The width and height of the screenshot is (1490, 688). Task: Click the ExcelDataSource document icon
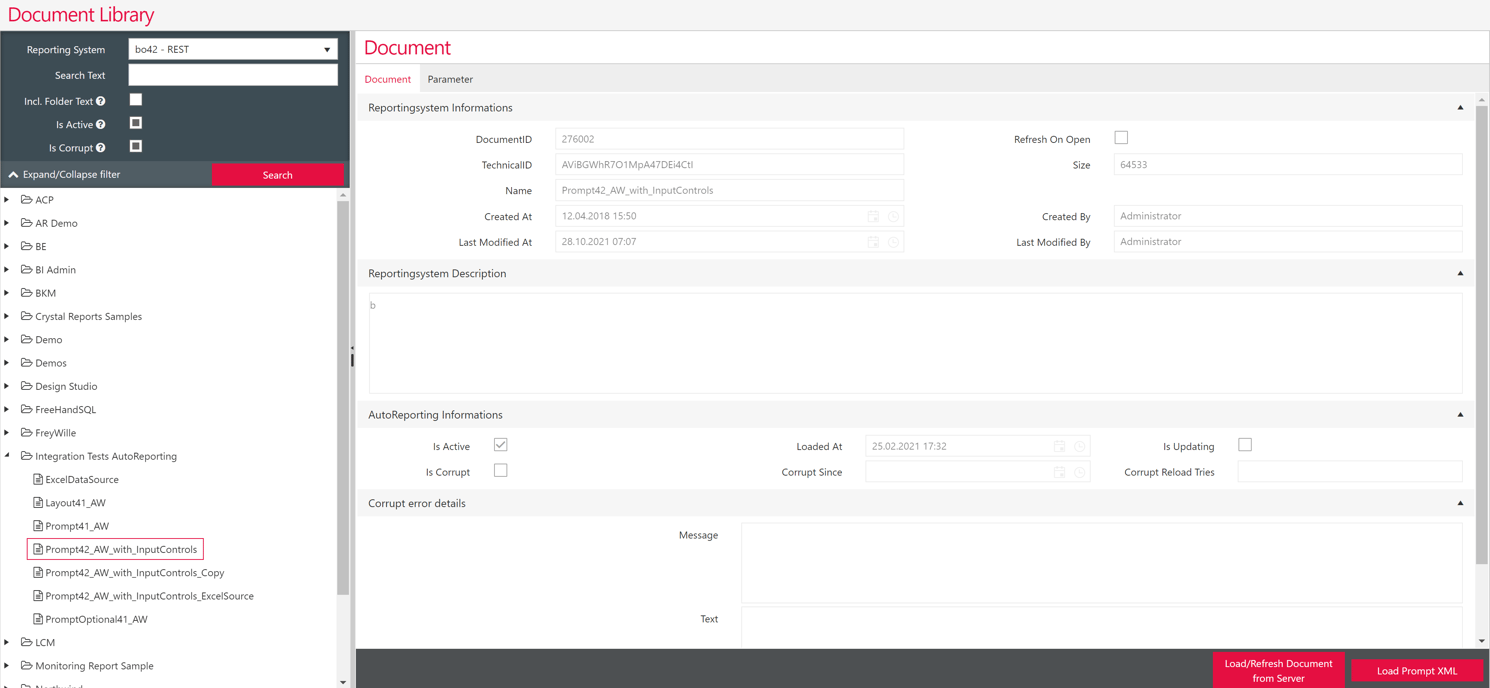tap(38, 479)
